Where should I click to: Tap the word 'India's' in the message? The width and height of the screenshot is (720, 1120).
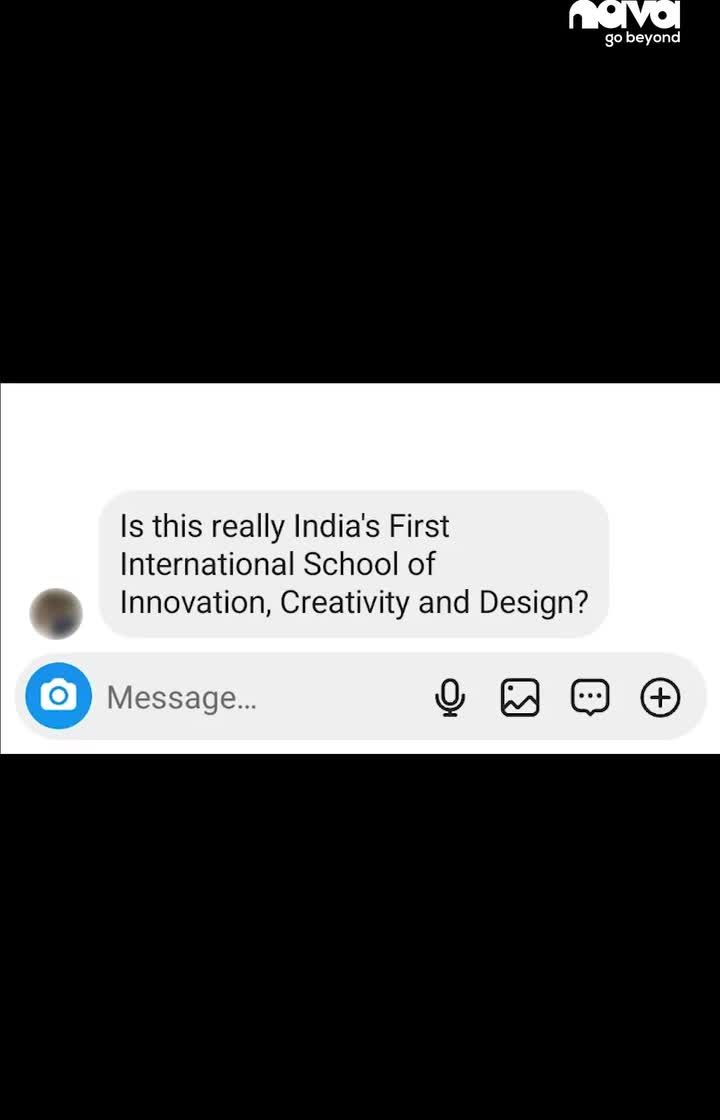[x=337, y=526]
